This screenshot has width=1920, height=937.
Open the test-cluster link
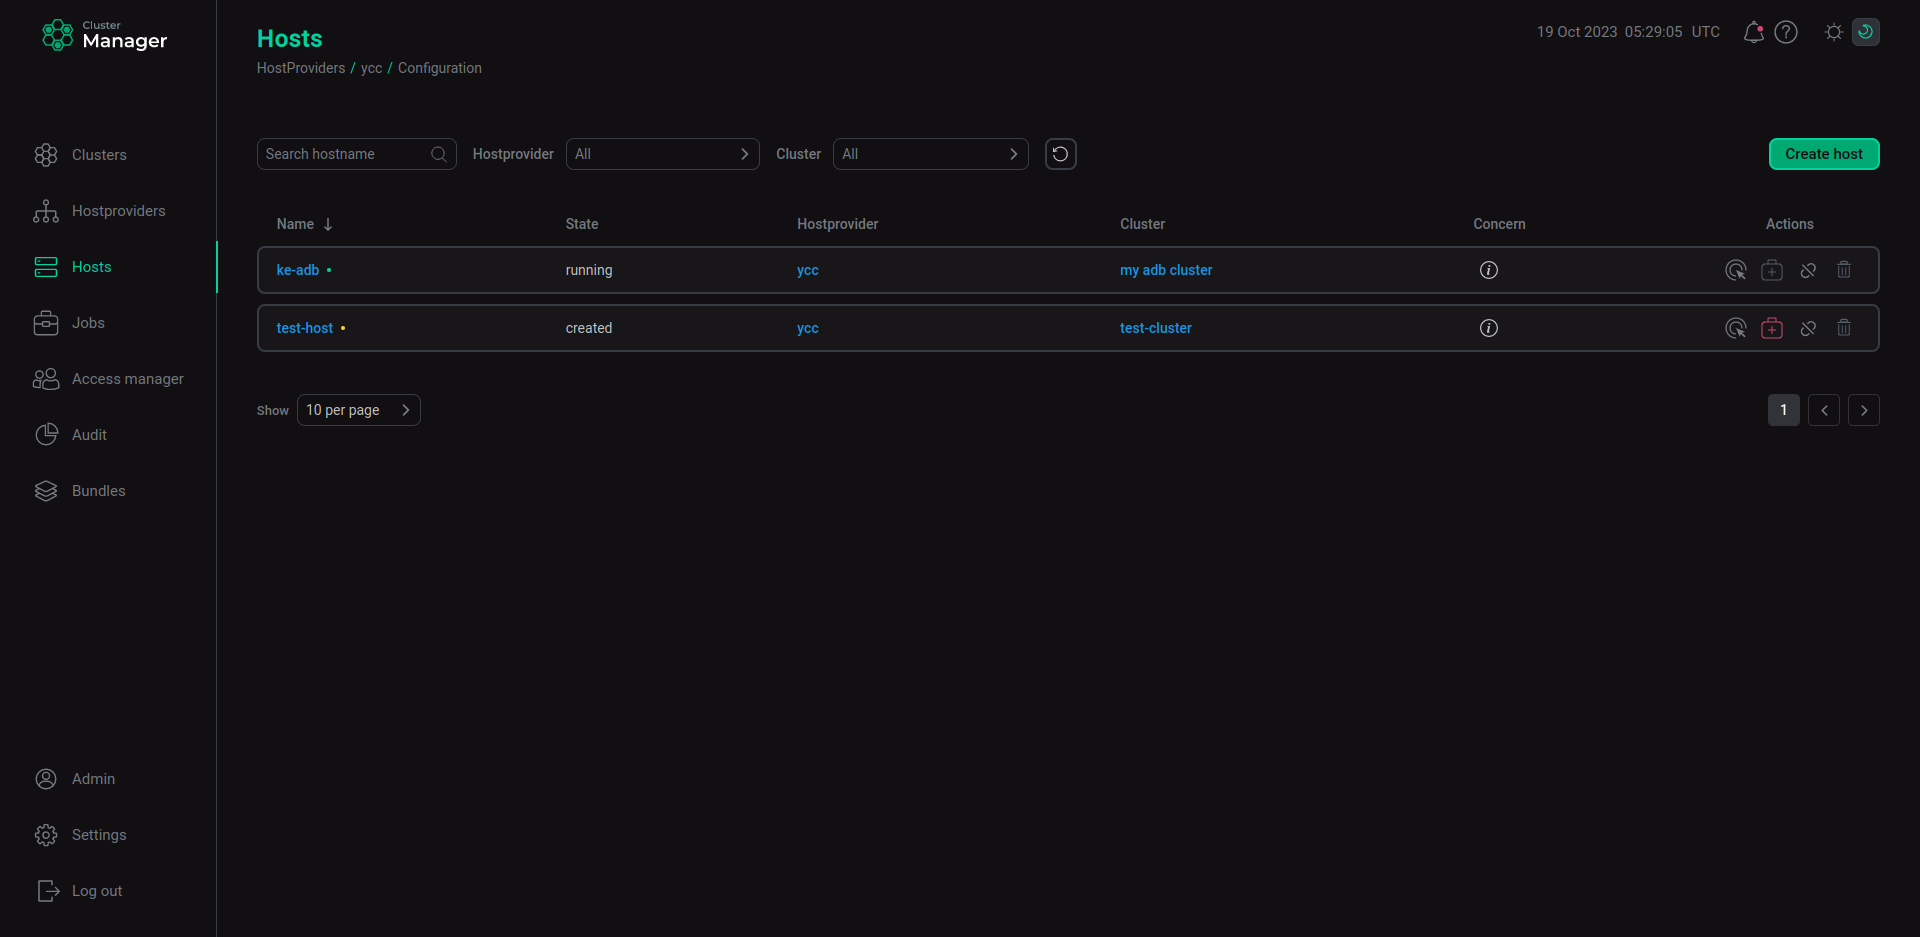tap(1156, 328)
